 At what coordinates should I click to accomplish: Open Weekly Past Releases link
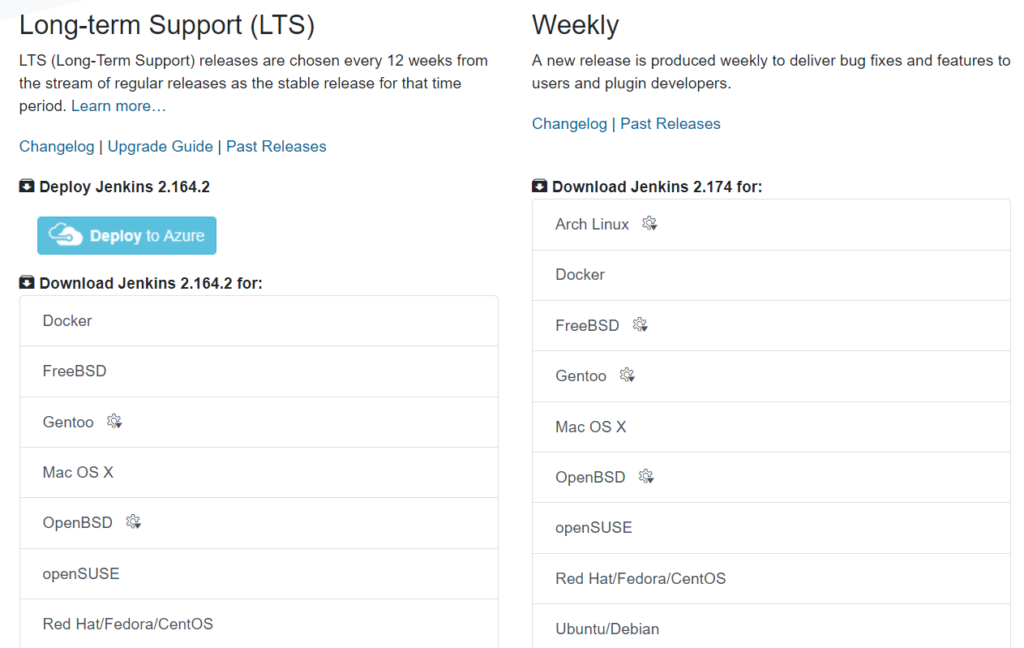pyautogui.click(x=670, y=123)
